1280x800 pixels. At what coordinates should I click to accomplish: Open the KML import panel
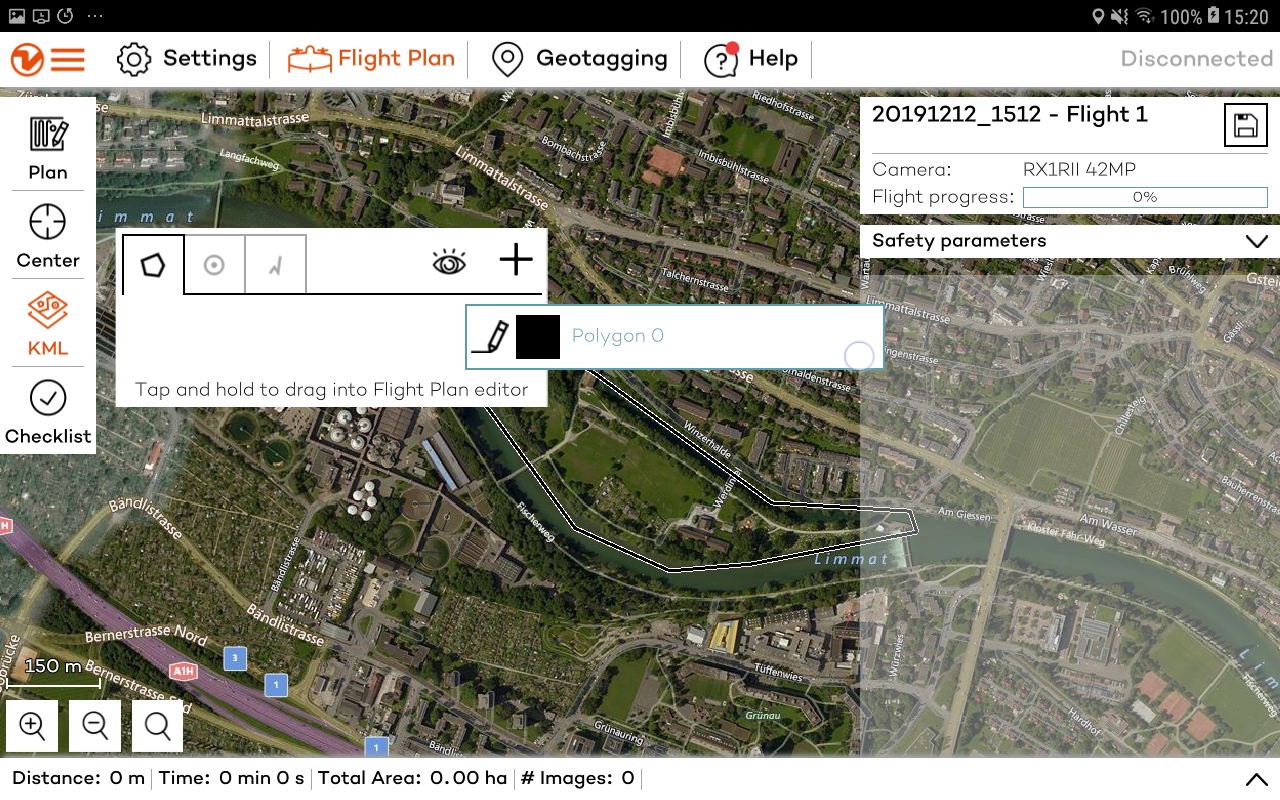pyautogui.click(x=47, y=323)
